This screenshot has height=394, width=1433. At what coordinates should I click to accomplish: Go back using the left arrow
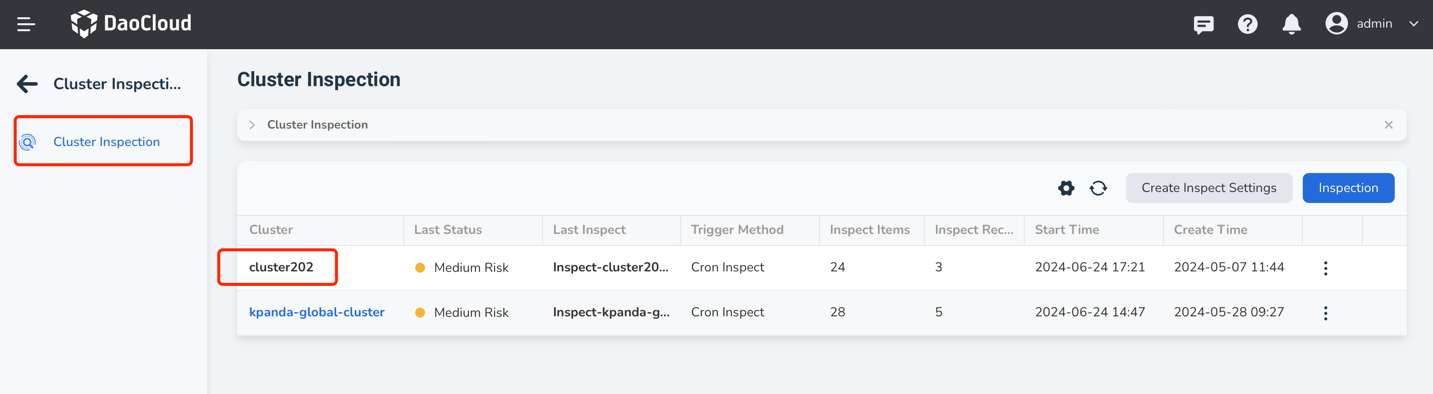pos(27,84)
